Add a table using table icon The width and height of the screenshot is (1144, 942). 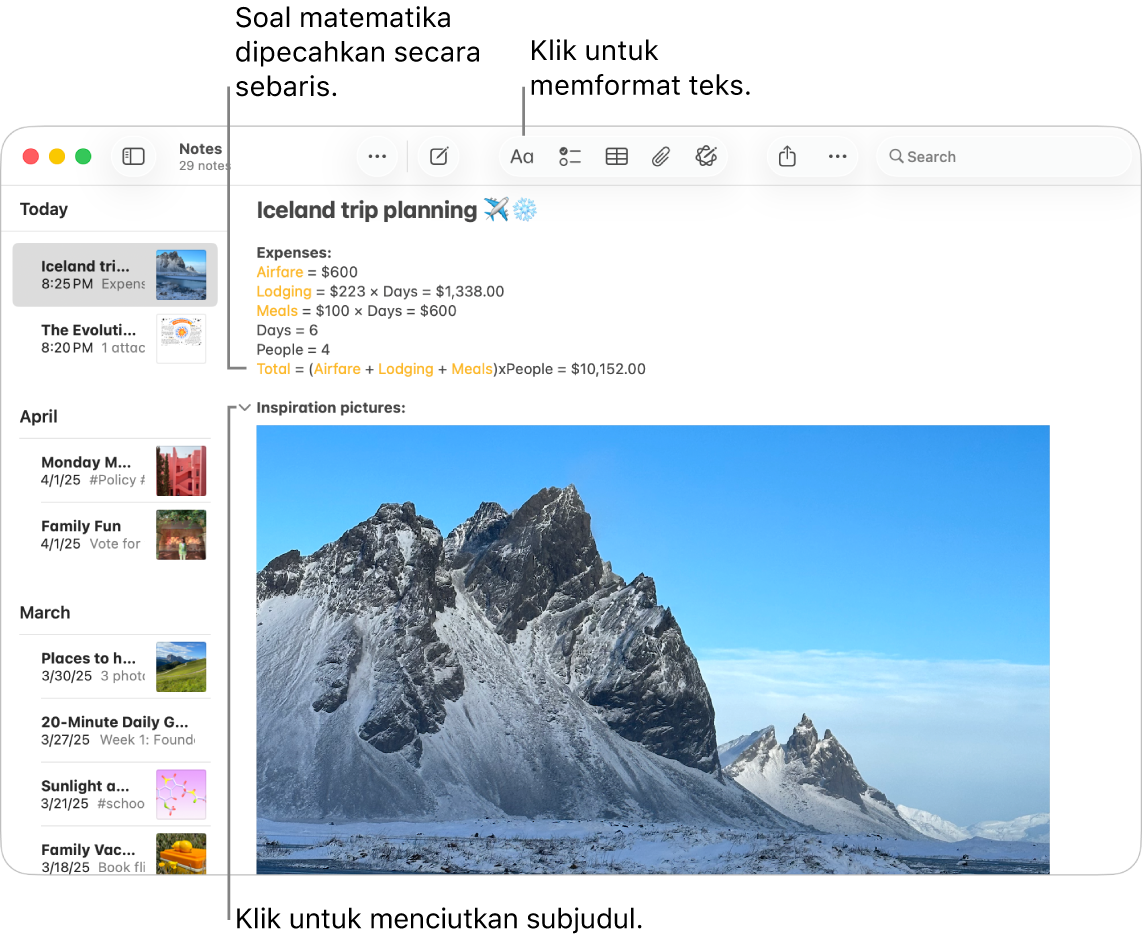[x=617, y=156]
